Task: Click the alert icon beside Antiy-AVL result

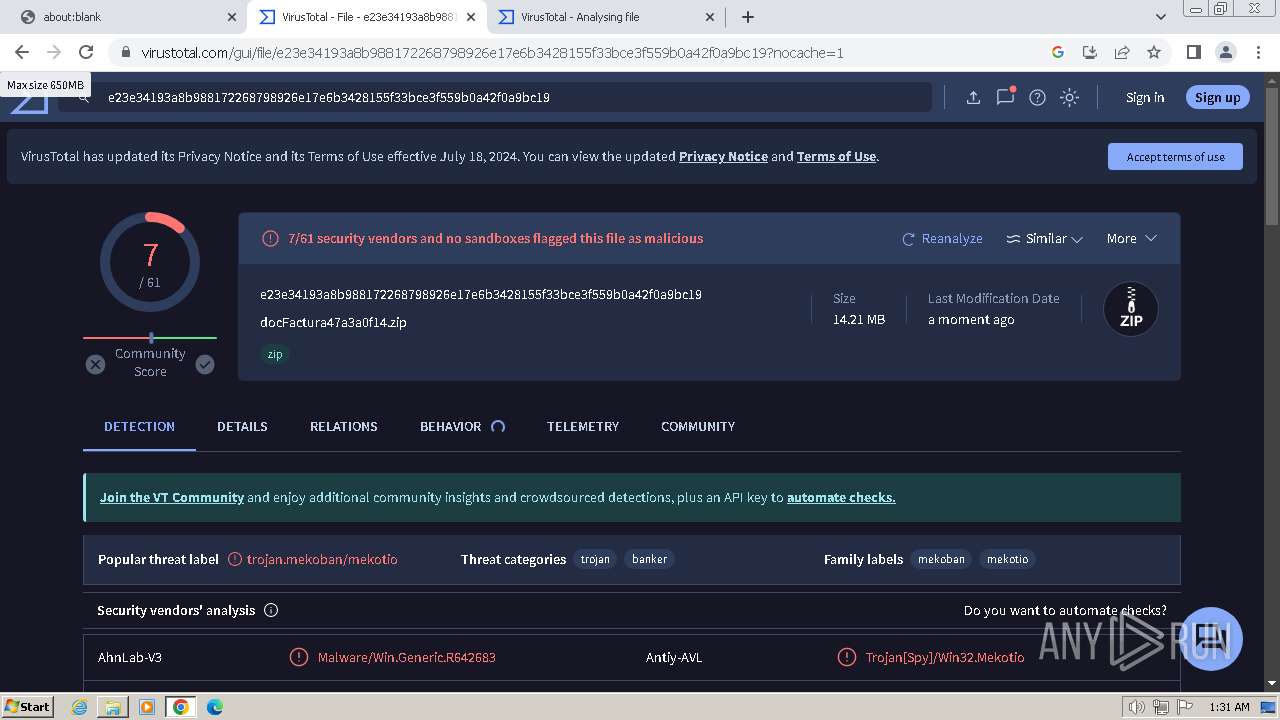Action: point(847,657)
